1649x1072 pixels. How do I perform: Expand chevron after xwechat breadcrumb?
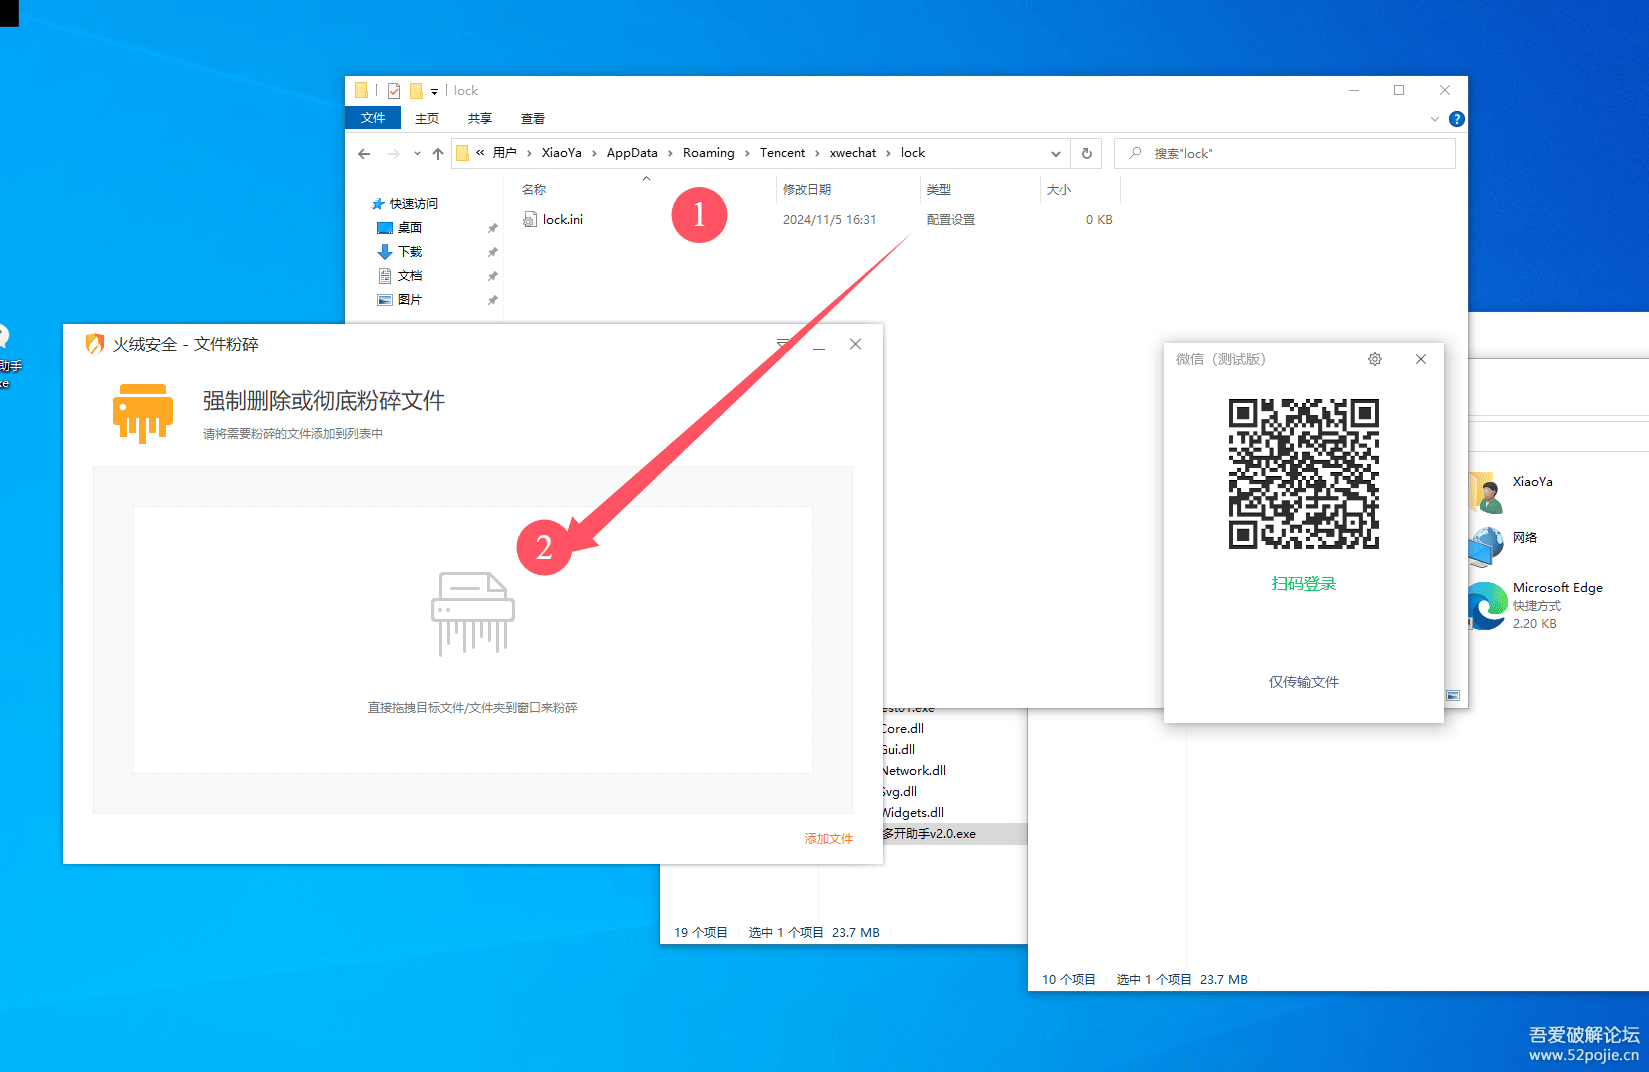point(888,153)
